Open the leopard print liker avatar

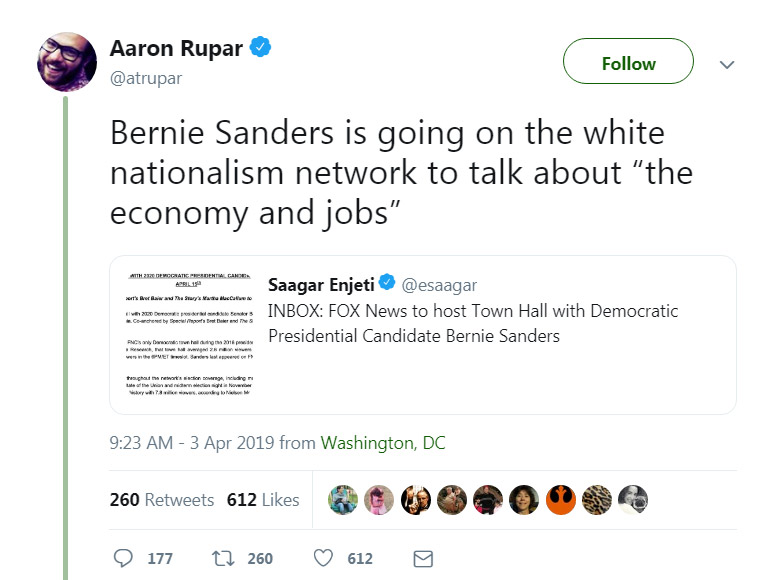(x=597, y=499)
